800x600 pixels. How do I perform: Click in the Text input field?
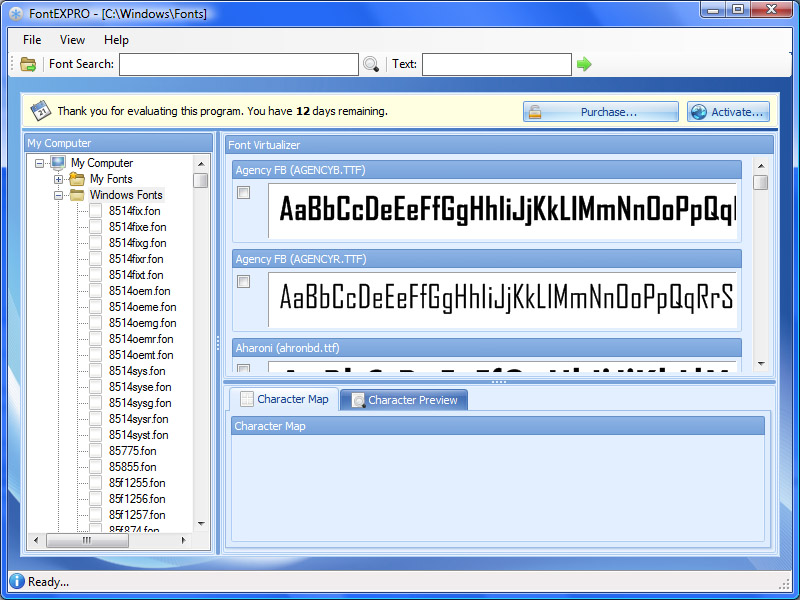[496, 64]
